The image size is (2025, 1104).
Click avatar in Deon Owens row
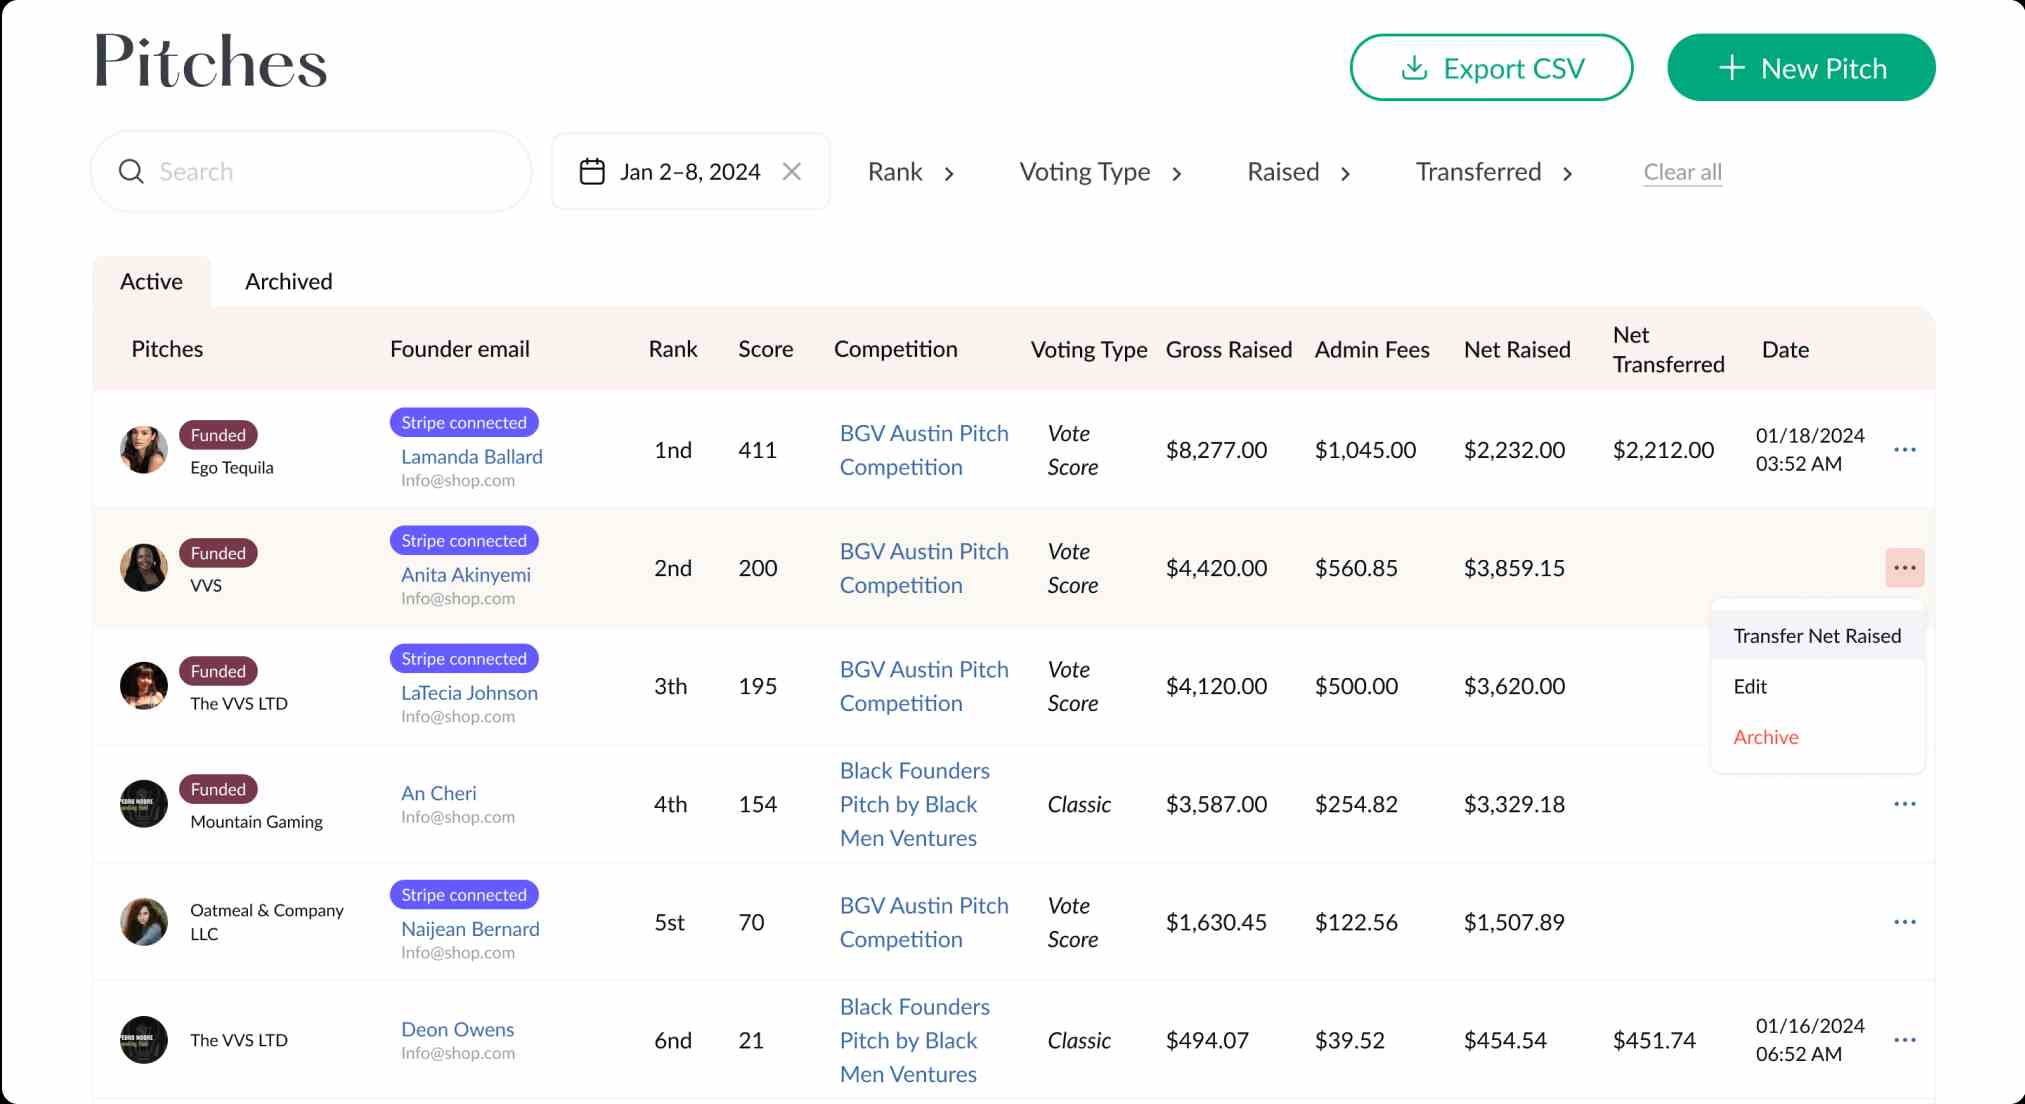pyautogui.click(x=144, y=1040)
